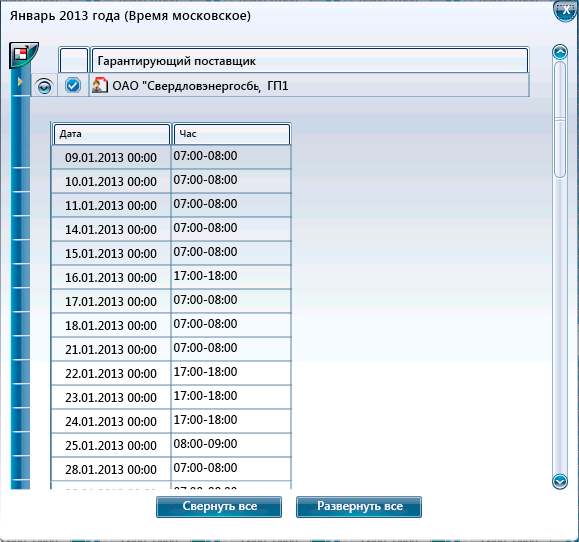The width and height of the screenshot is (579, 542).
Task: Sort by the Дата column header
Action: [112, 134]
